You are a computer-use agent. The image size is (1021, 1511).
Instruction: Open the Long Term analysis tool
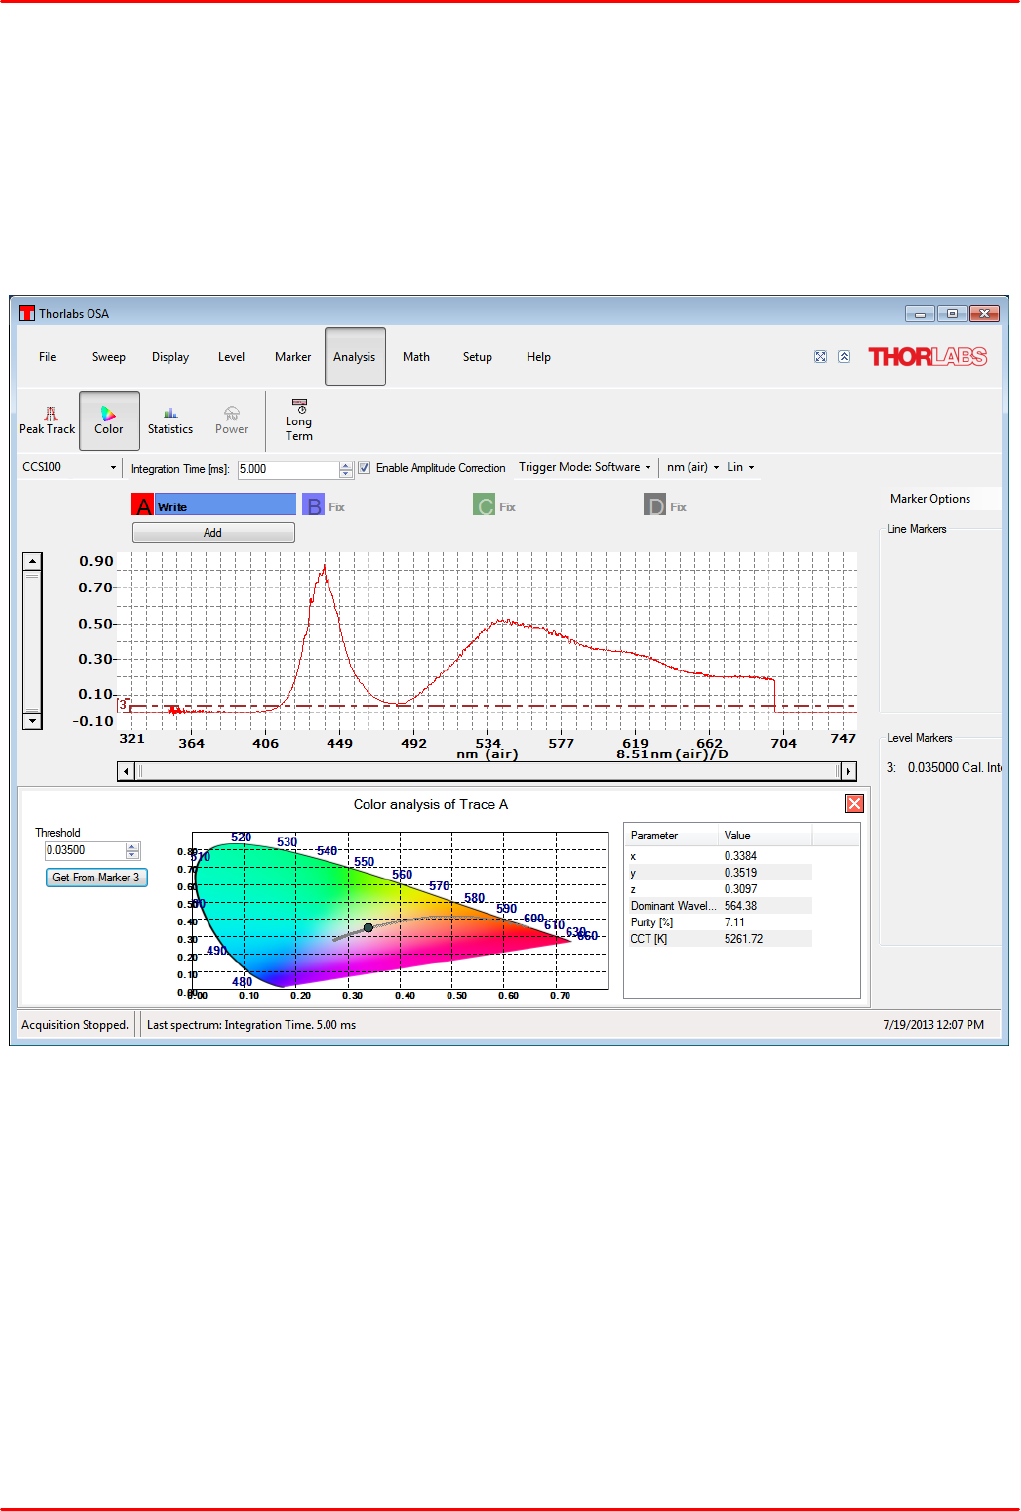[299, 420]
